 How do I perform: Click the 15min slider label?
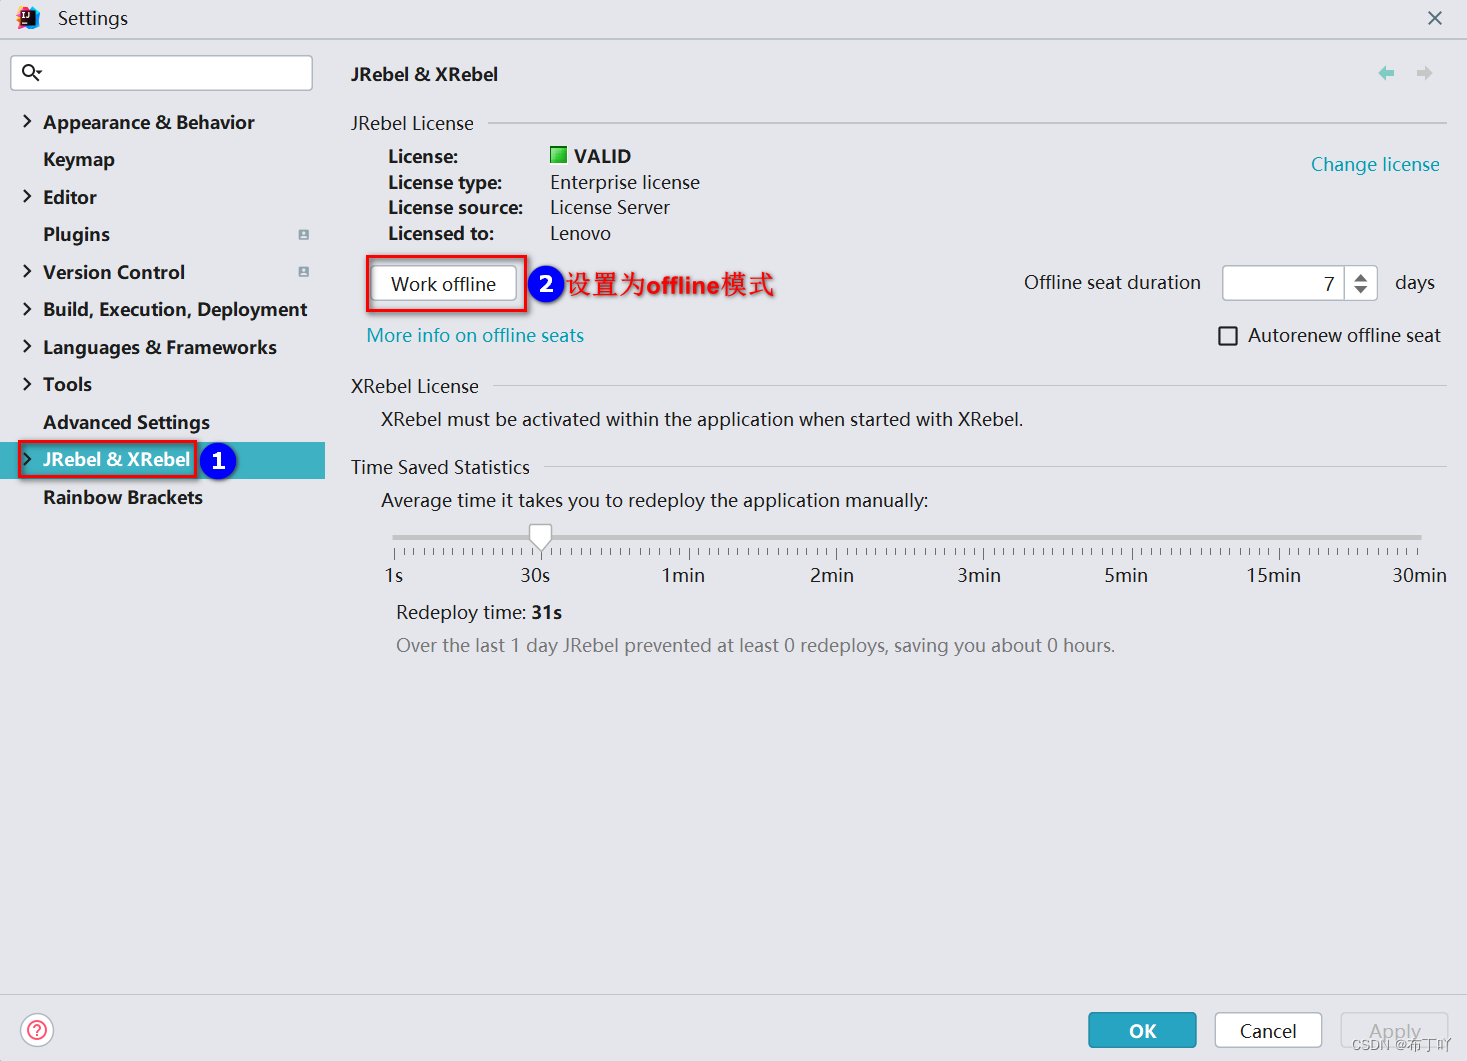coord(1273,575)
